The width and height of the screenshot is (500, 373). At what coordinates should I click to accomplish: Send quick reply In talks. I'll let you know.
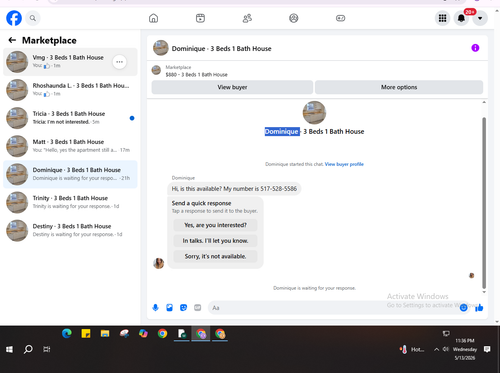[215, 241]
